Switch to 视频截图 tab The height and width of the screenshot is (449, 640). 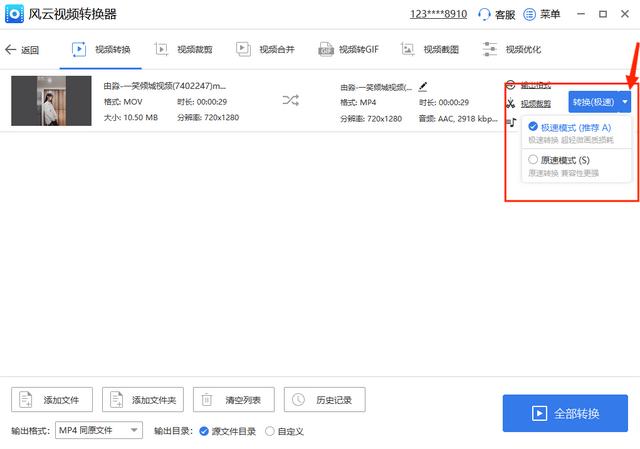tap(429, 49)
